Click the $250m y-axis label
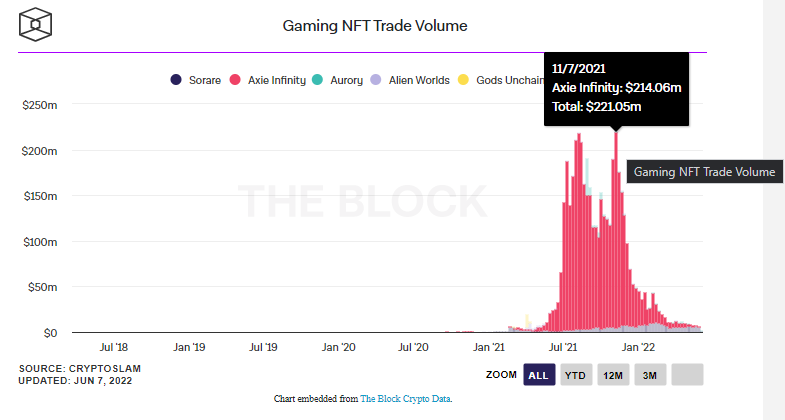This screenshot has height=420, width=785. pos(39,105)
